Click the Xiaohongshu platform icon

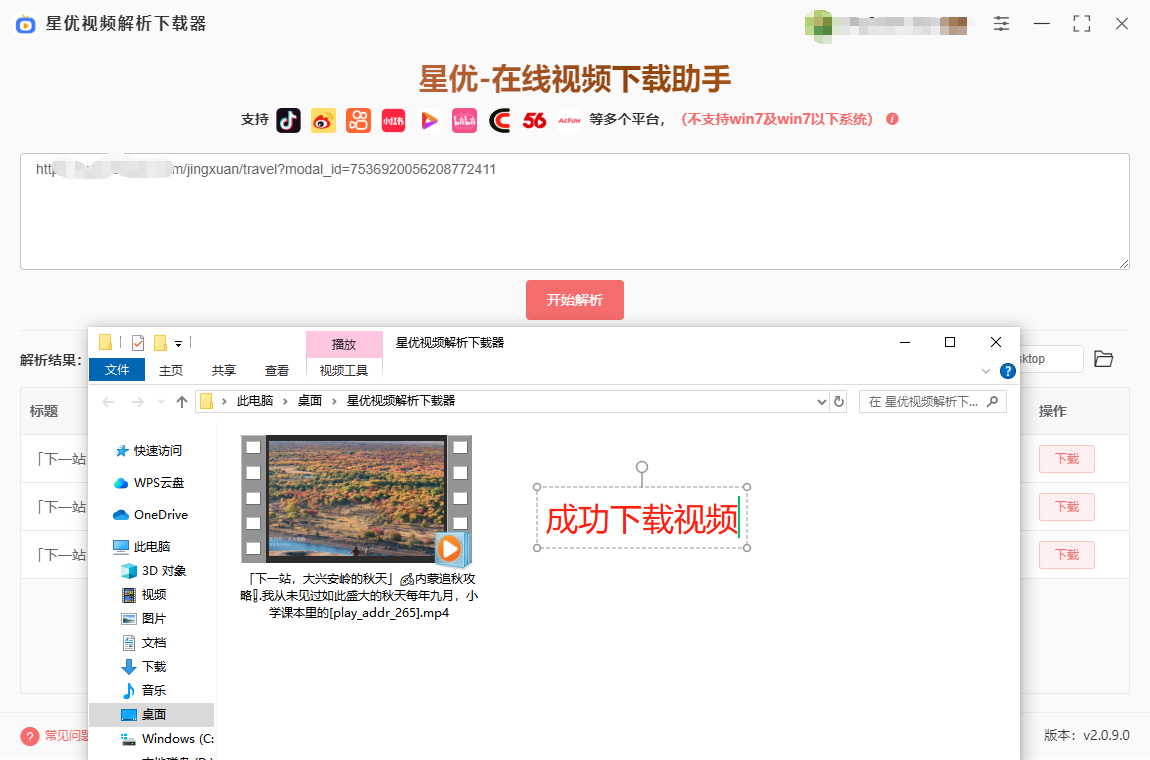pyautogui.click(x=394, y=120)
